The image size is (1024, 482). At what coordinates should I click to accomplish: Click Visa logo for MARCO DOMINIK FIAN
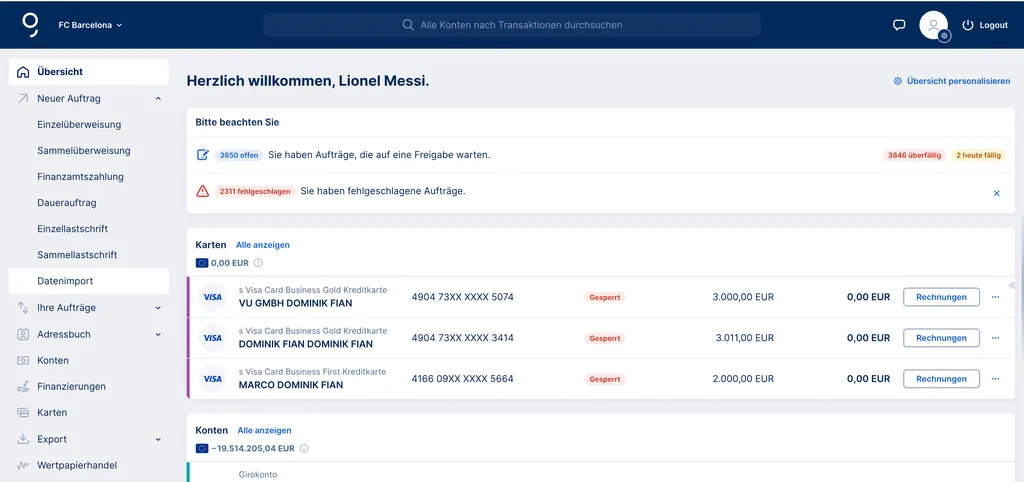(212, 379)
